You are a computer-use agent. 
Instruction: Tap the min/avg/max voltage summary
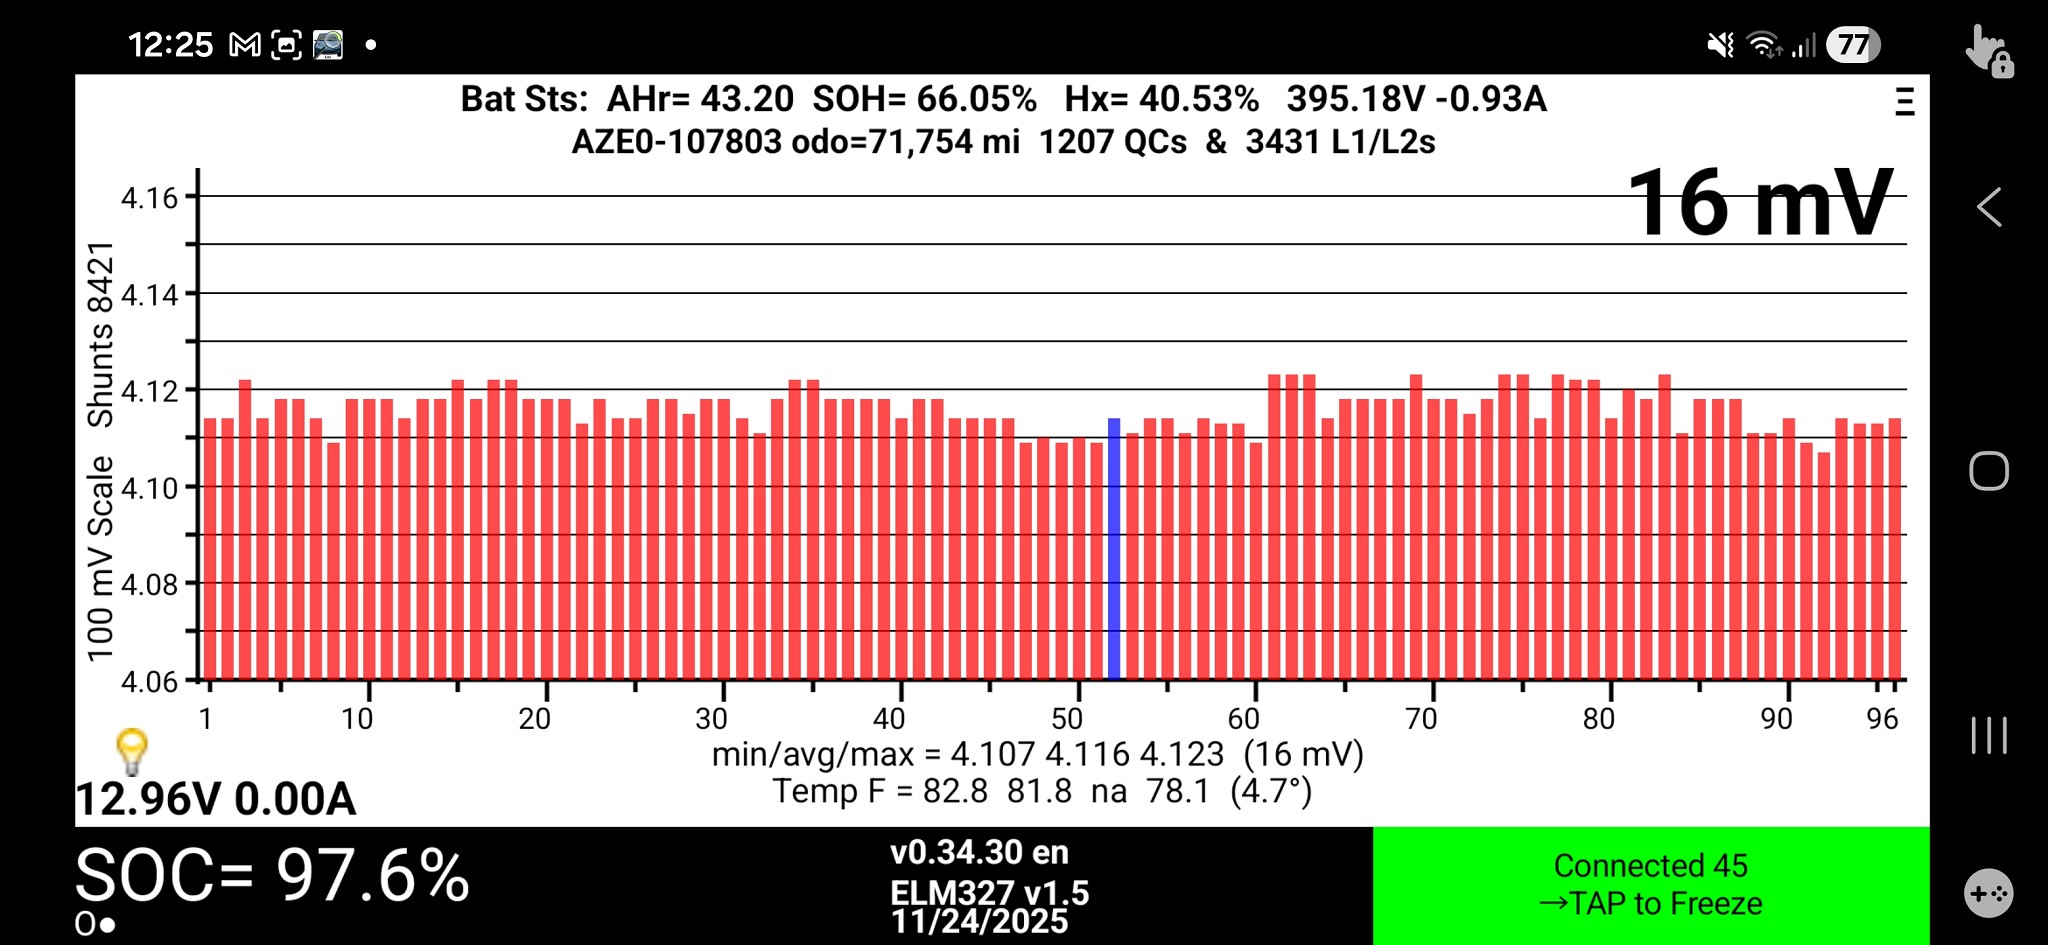[1037, 754]
